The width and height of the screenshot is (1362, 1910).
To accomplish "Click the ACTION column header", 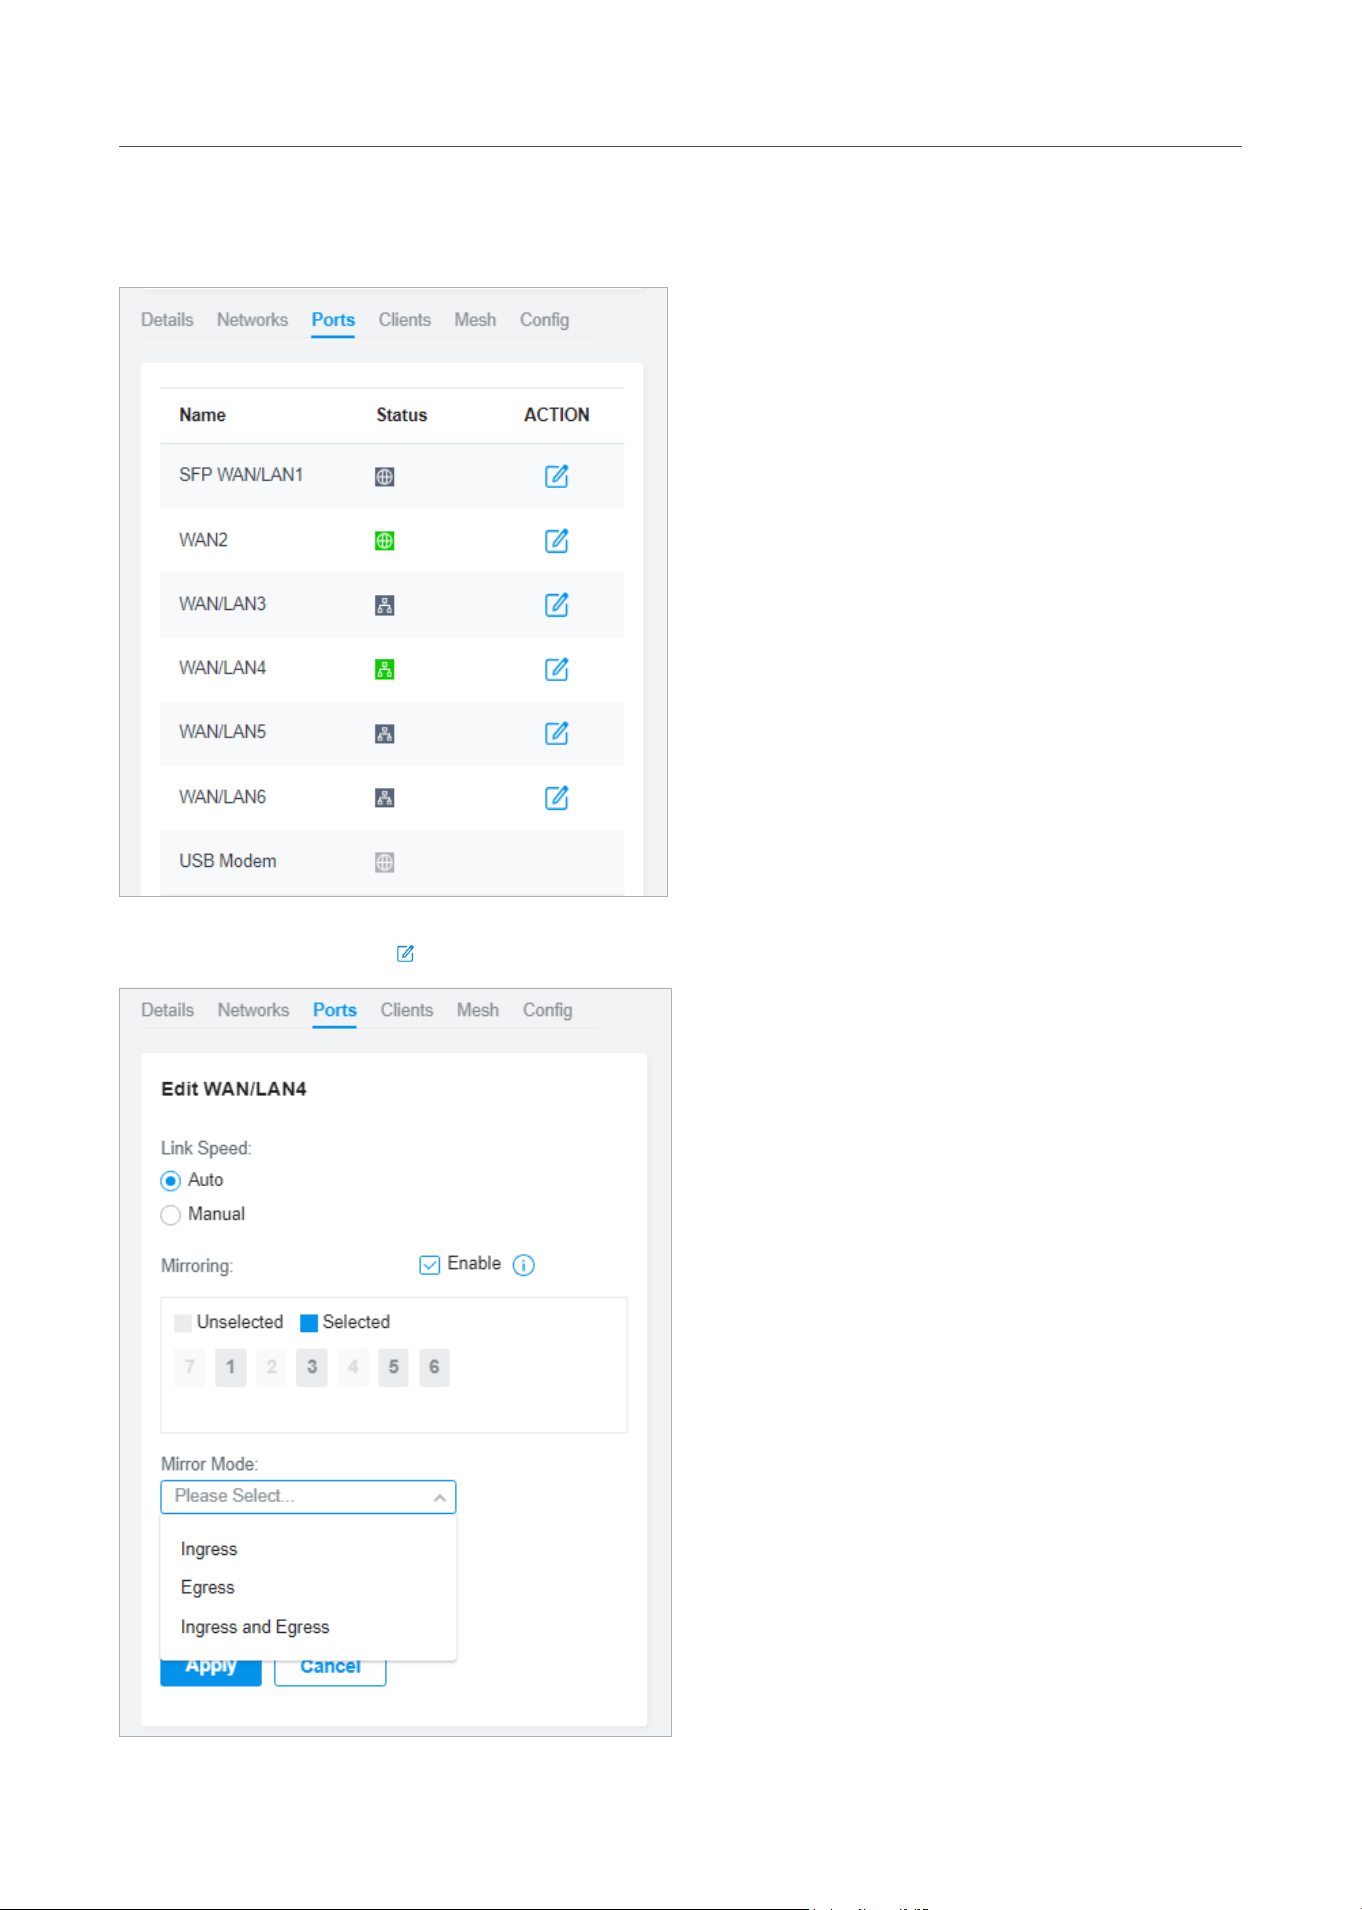I will tap(556, 415).
